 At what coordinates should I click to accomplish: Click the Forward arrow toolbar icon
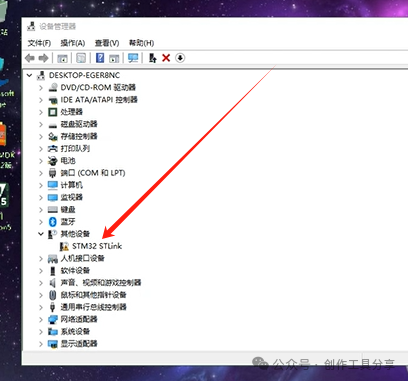point(43,58)
